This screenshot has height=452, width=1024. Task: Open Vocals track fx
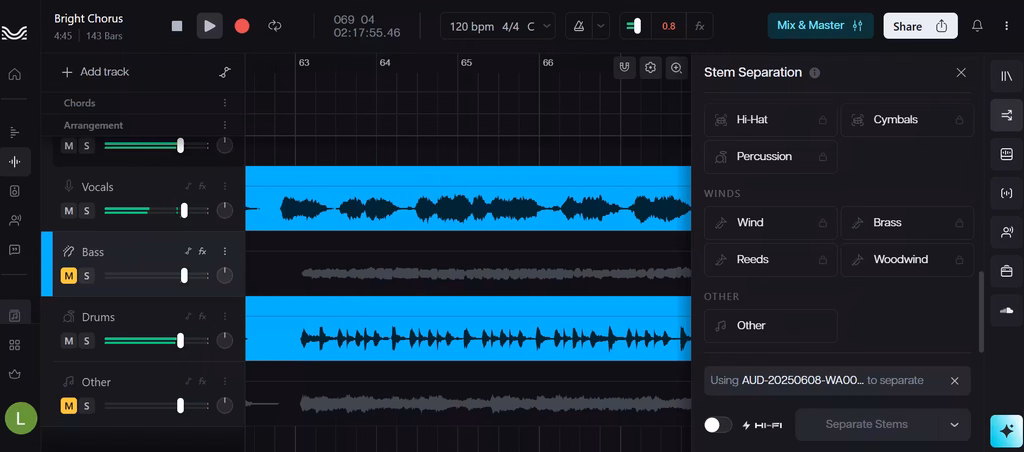202,186
